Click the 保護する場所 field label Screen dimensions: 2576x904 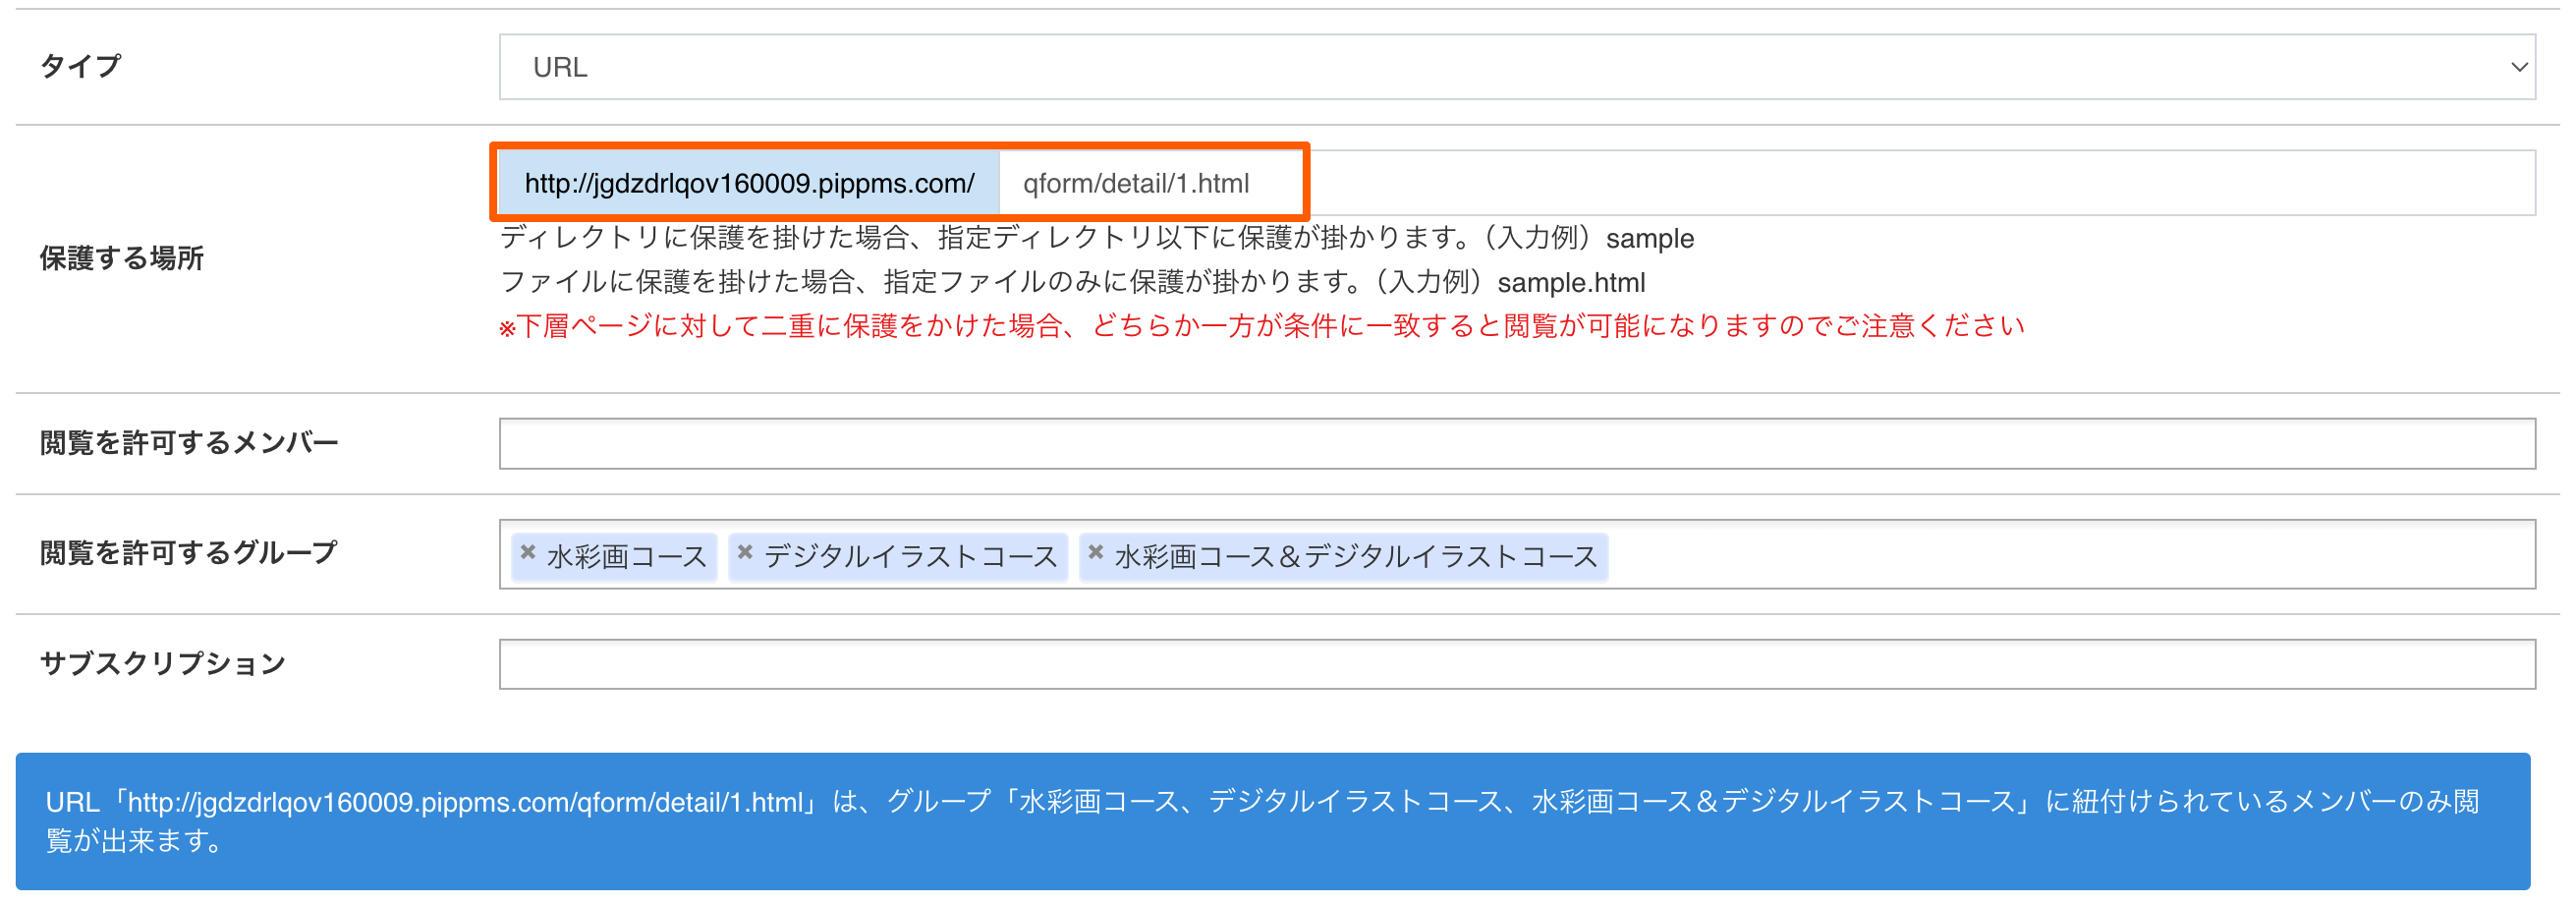pos(121,259)
